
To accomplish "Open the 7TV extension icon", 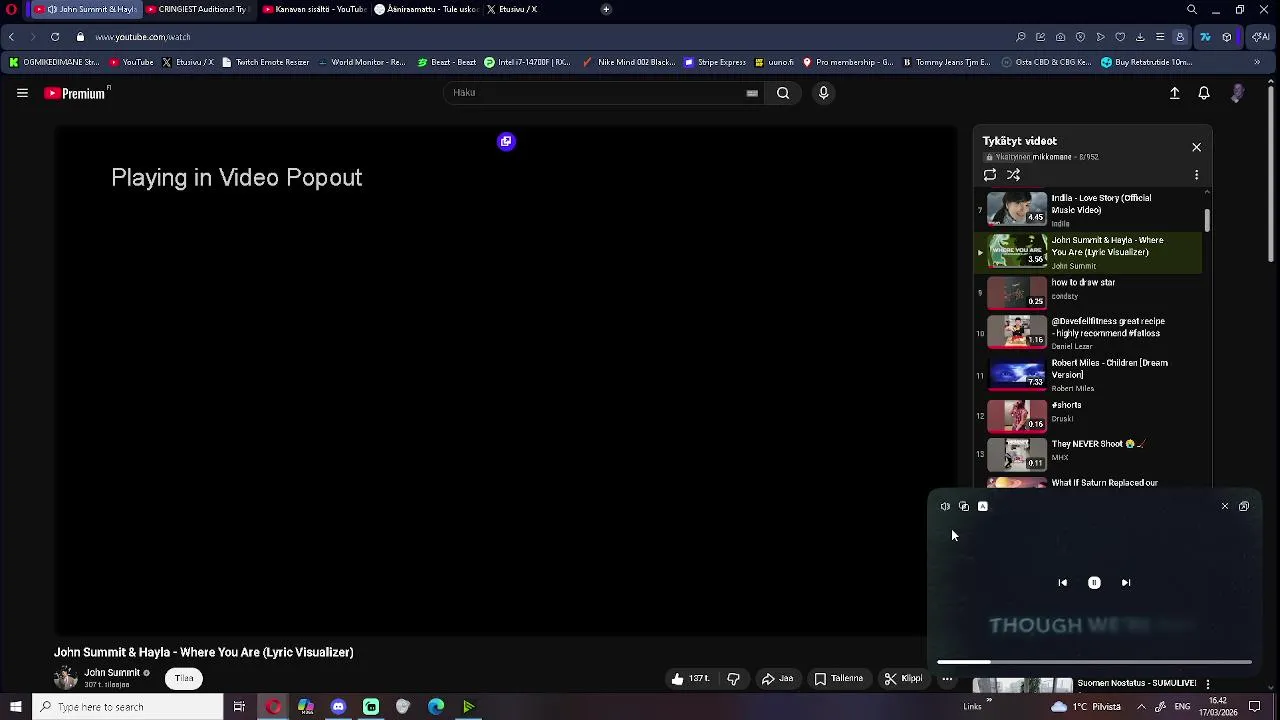I will click(1205, 37).
